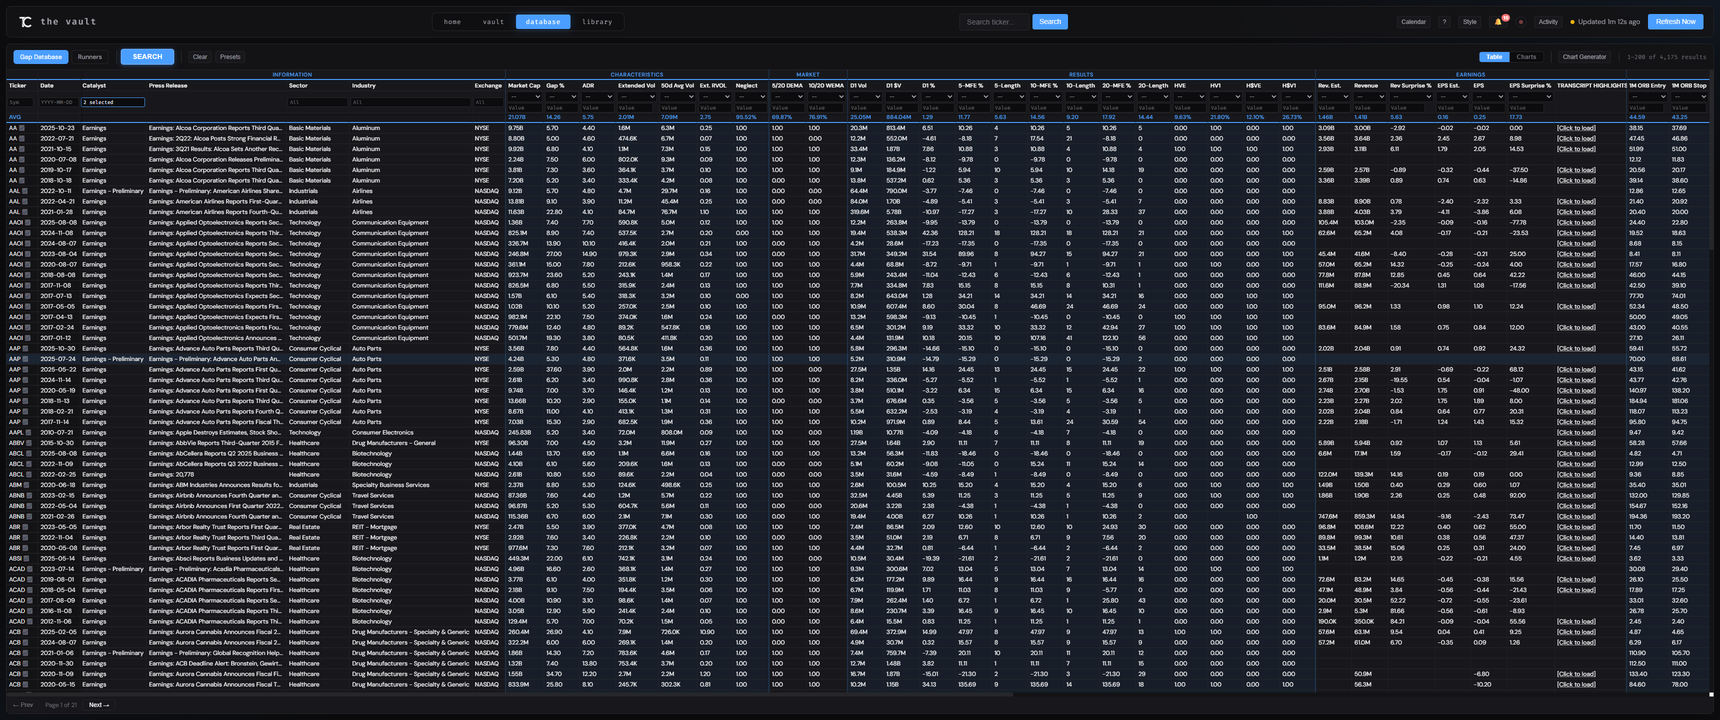Click square icon beside ABCL in 2025-08-08 row
Viewport: 1720px width, 720px height.
[x=27, y=454]
